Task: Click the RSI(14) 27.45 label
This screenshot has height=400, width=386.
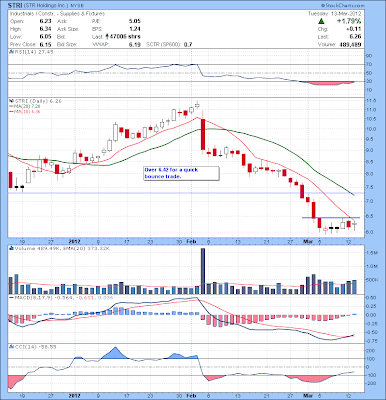Action: point(33,52)
